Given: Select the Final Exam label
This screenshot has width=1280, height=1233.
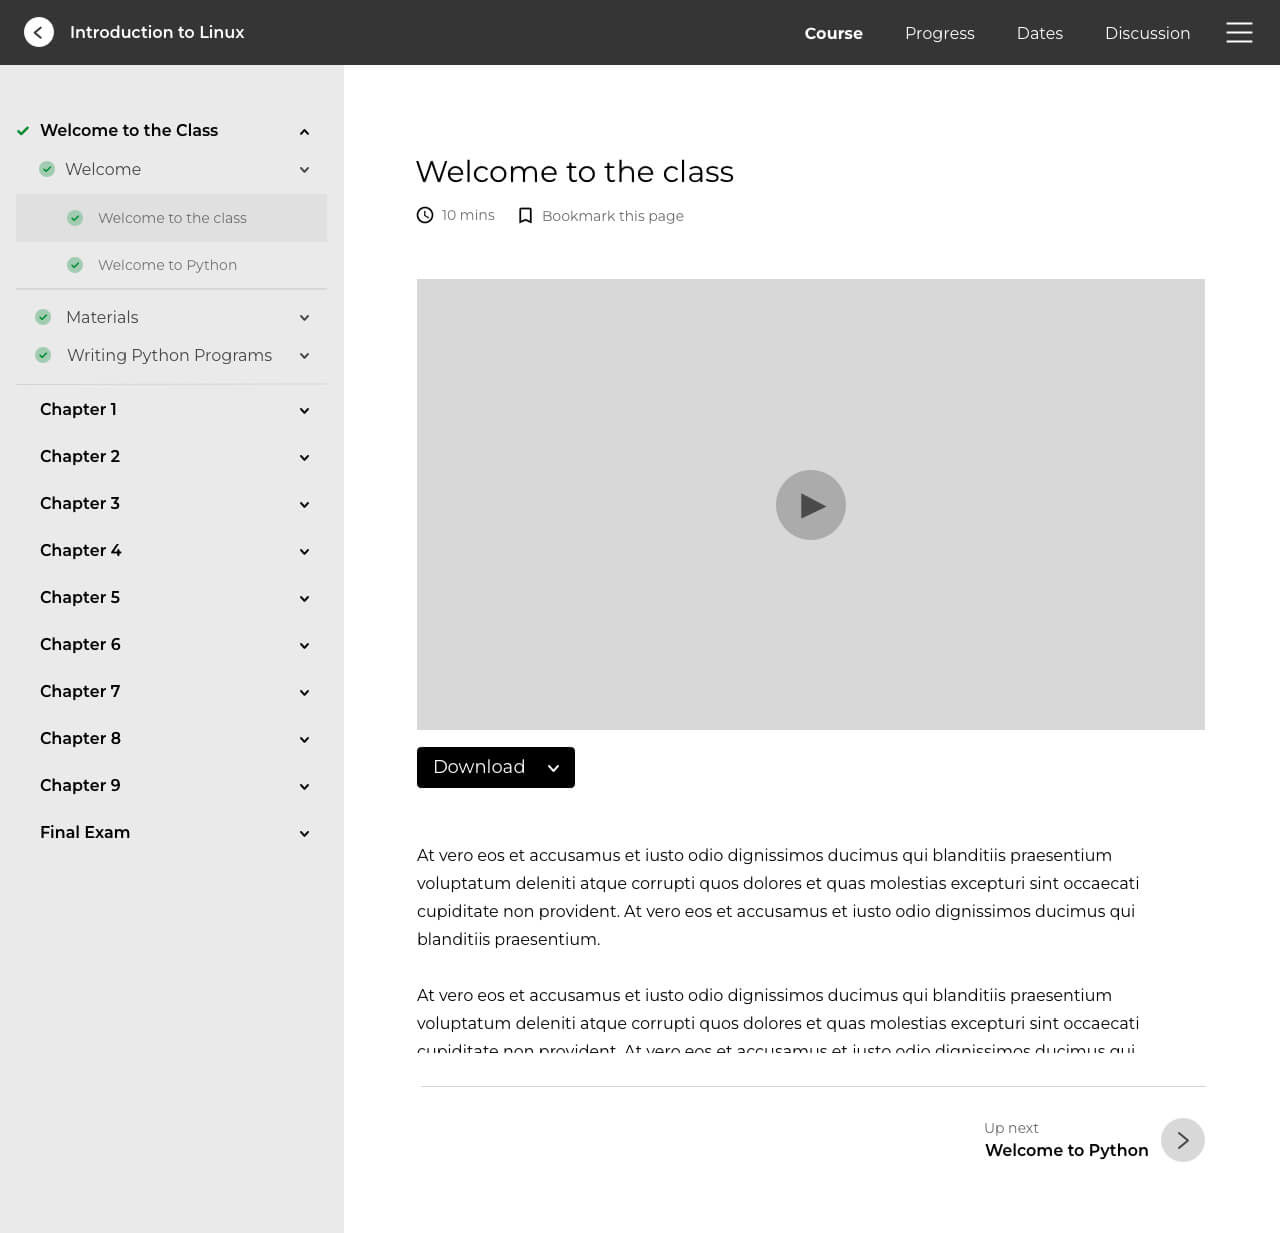Looking at the screenshot, I should [85, 832].
